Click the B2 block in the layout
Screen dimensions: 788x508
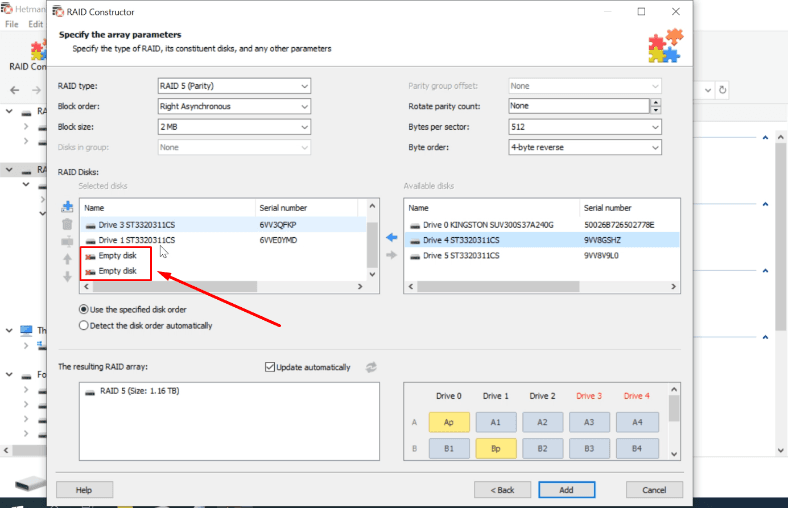pos(542,448)
